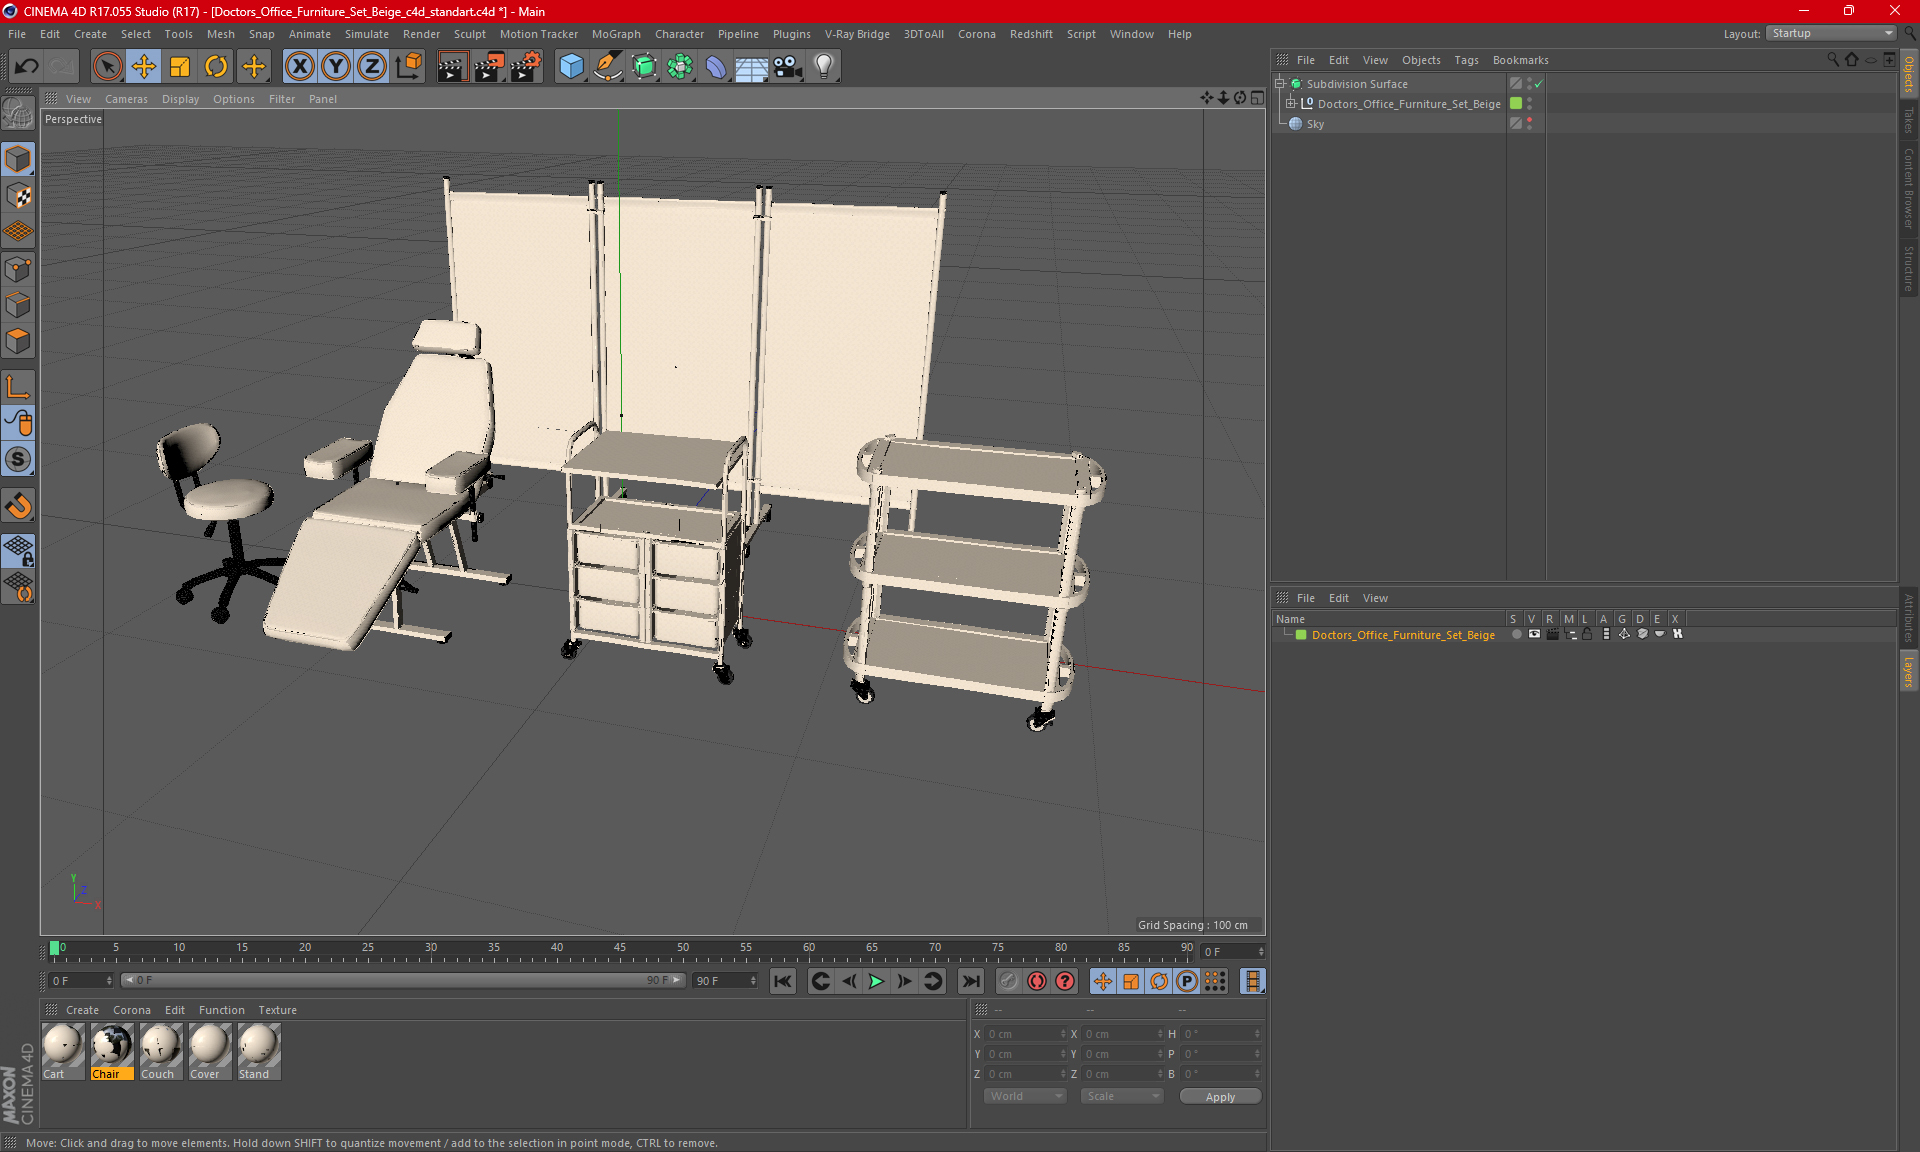The width and height of the screenshot is (1920, 1152).
Task: Open Edit Render Settings icon
Action: click(x=526, y=66)
